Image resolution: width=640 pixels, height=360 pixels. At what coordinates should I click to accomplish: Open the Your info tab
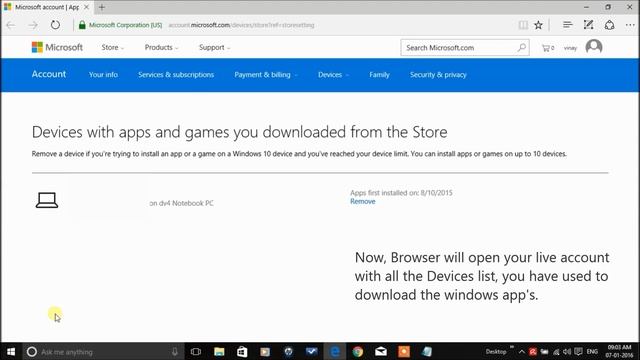103,75
